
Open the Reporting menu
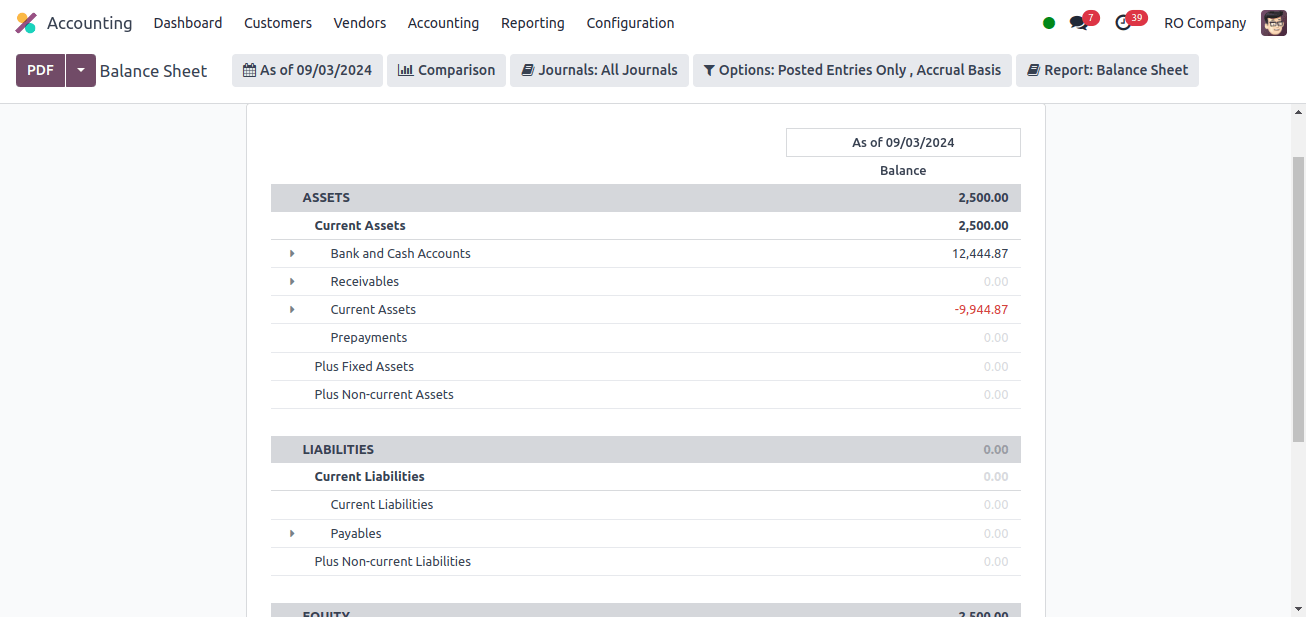[533, 23]
